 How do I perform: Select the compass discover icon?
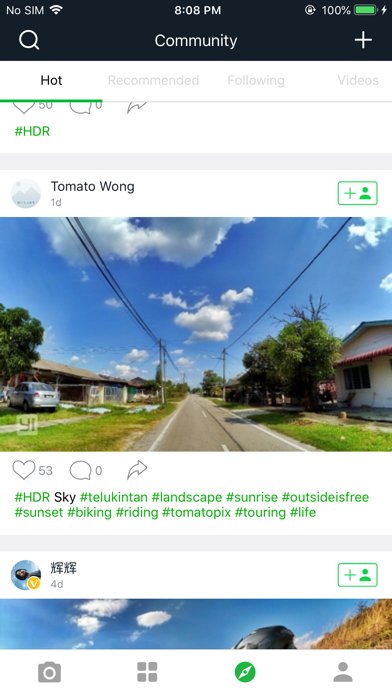(x=245, y=672)
